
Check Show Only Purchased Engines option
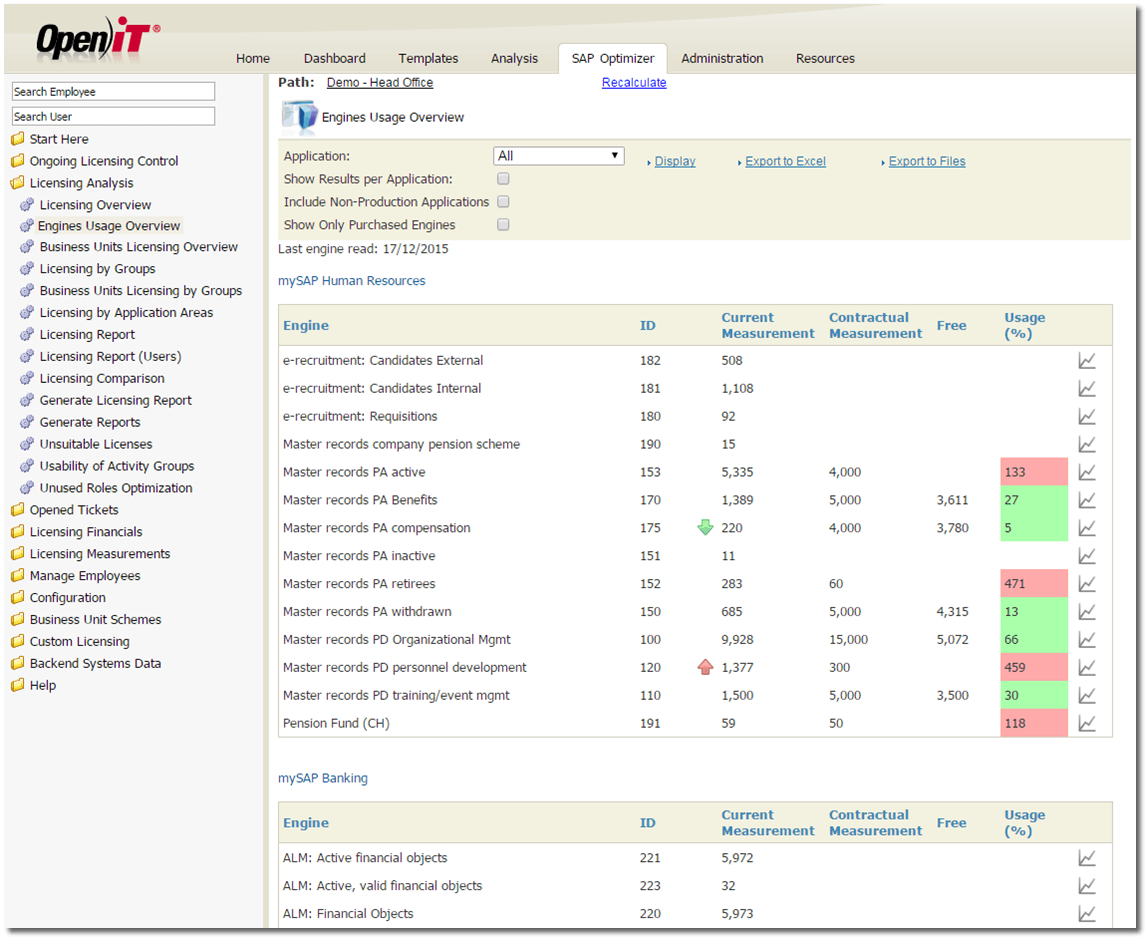[x=503, y=225]
